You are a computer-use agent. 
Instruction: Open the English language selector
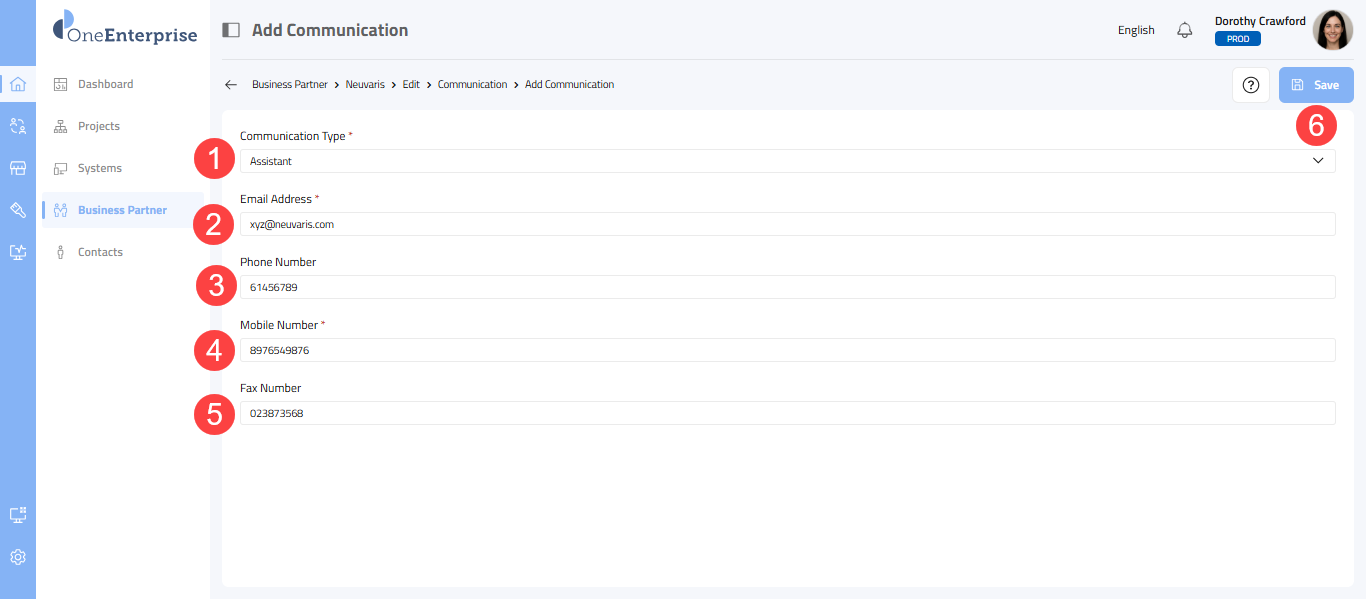click(1136, 30)
